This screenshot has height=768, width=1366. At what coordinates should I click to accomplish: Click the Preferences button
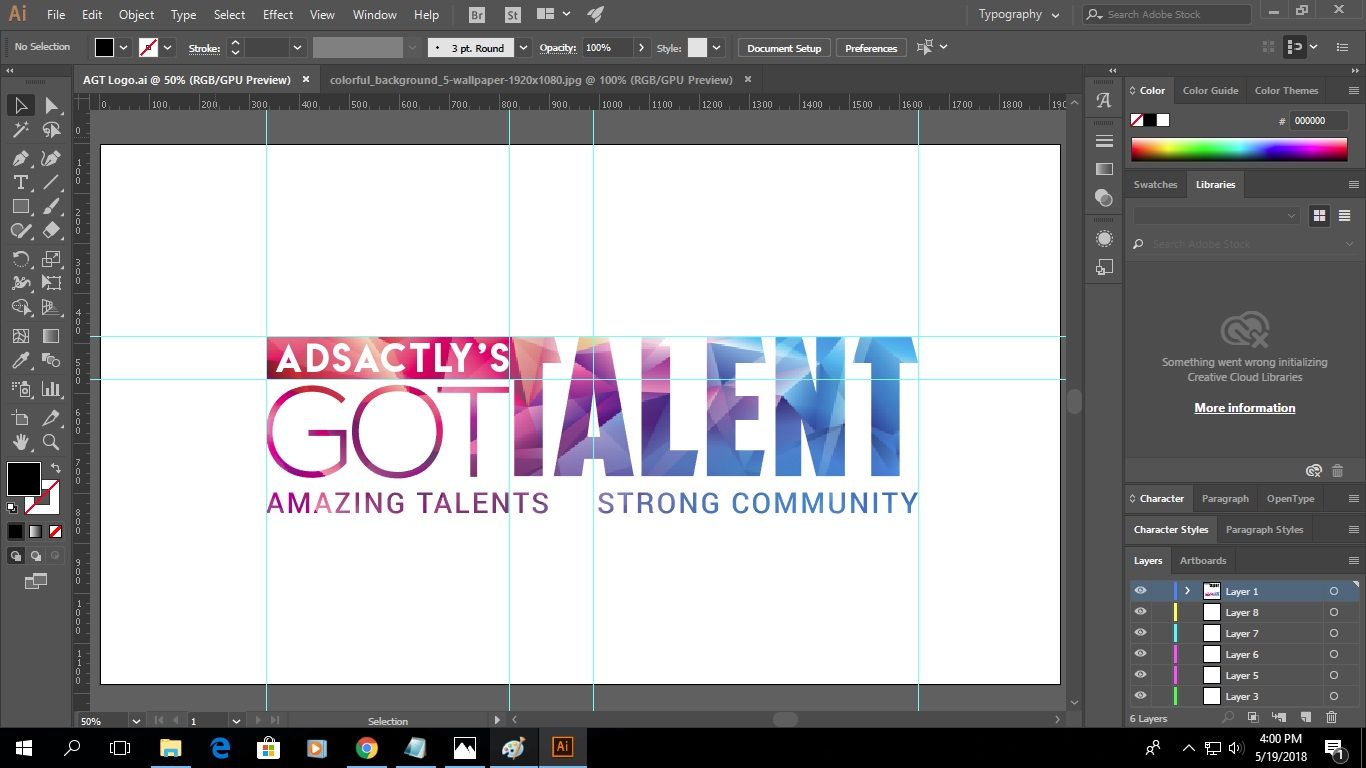coord(871,47)
